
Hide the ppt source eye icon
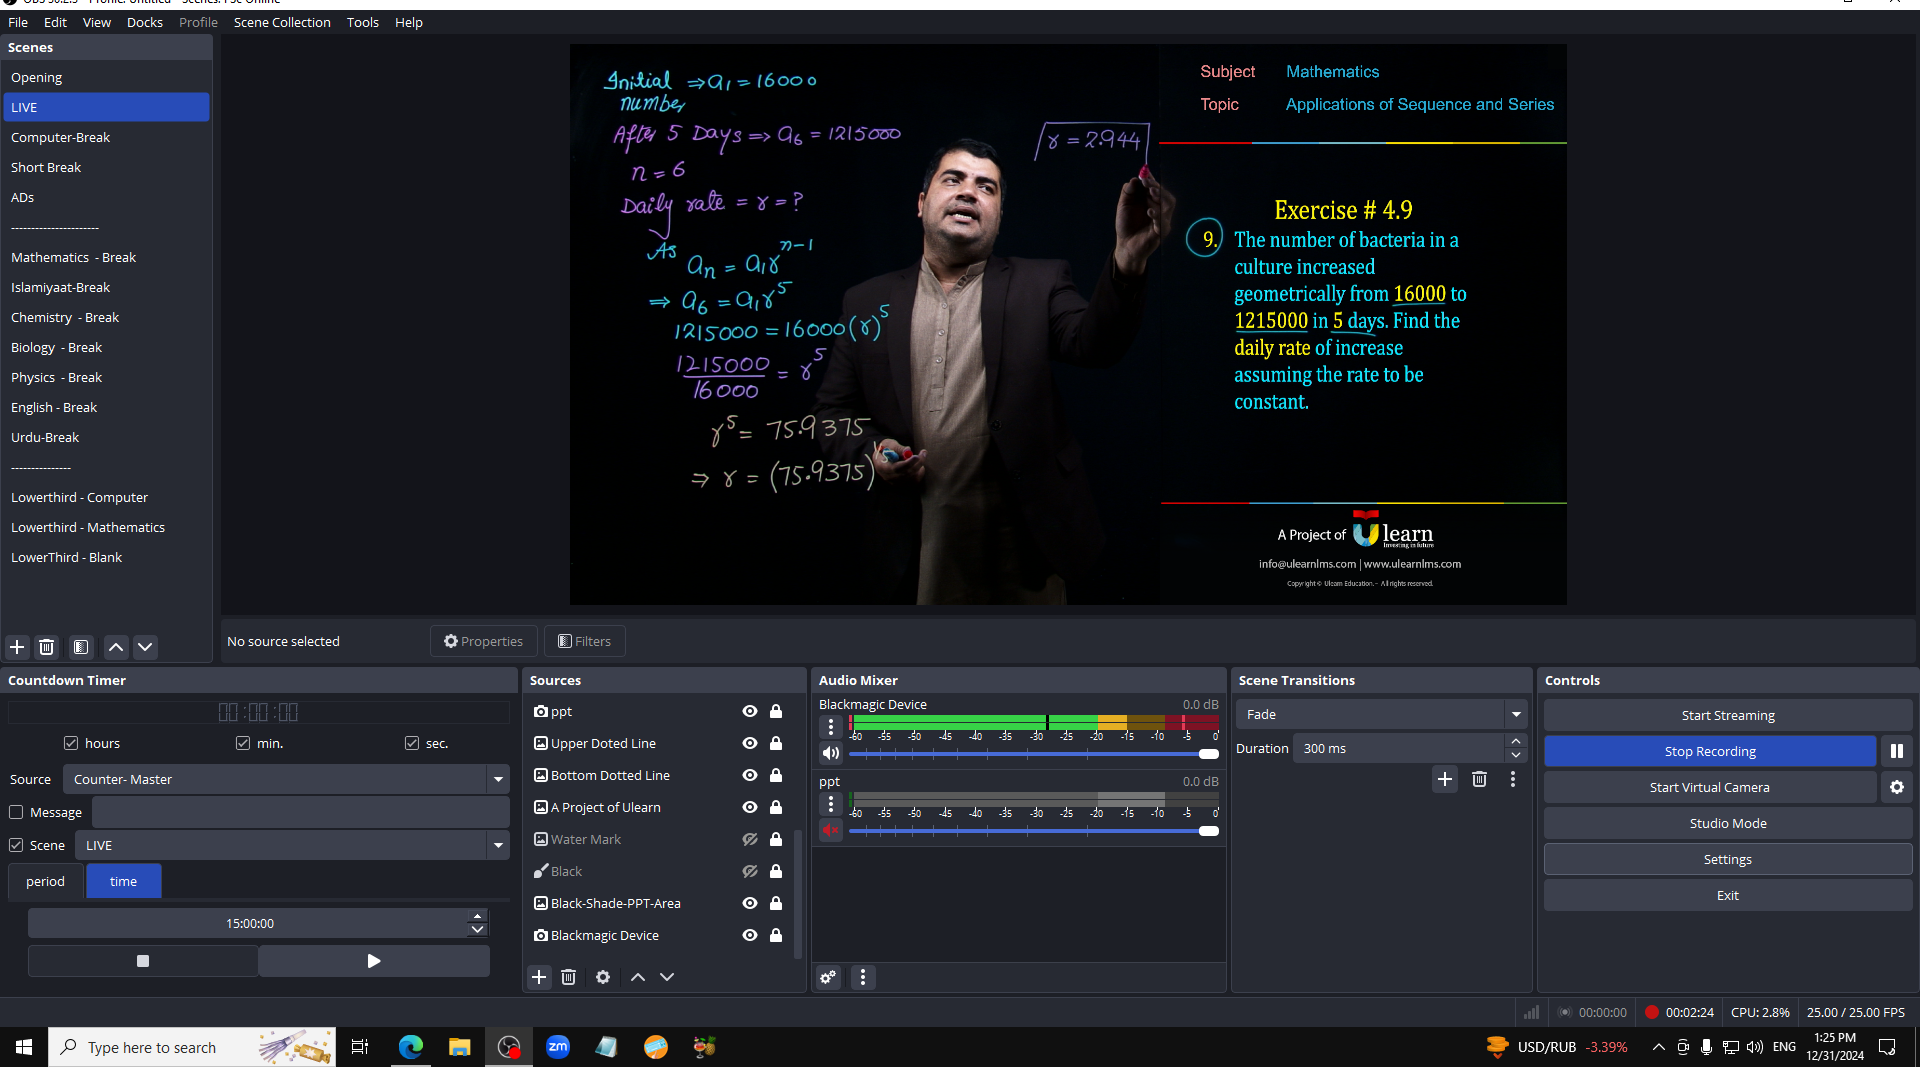pyautogui.click(x=750, y=711)
